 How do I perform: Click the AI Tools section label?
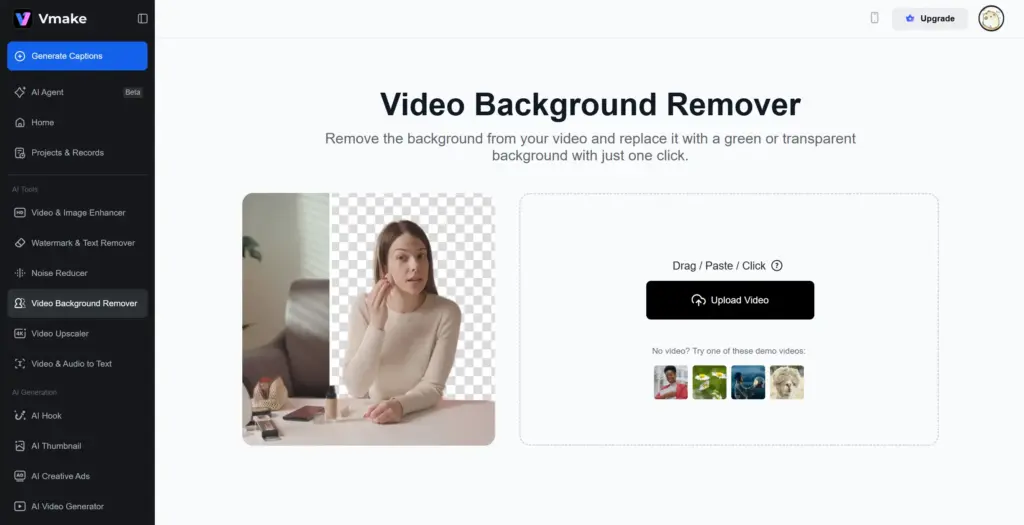25,189
